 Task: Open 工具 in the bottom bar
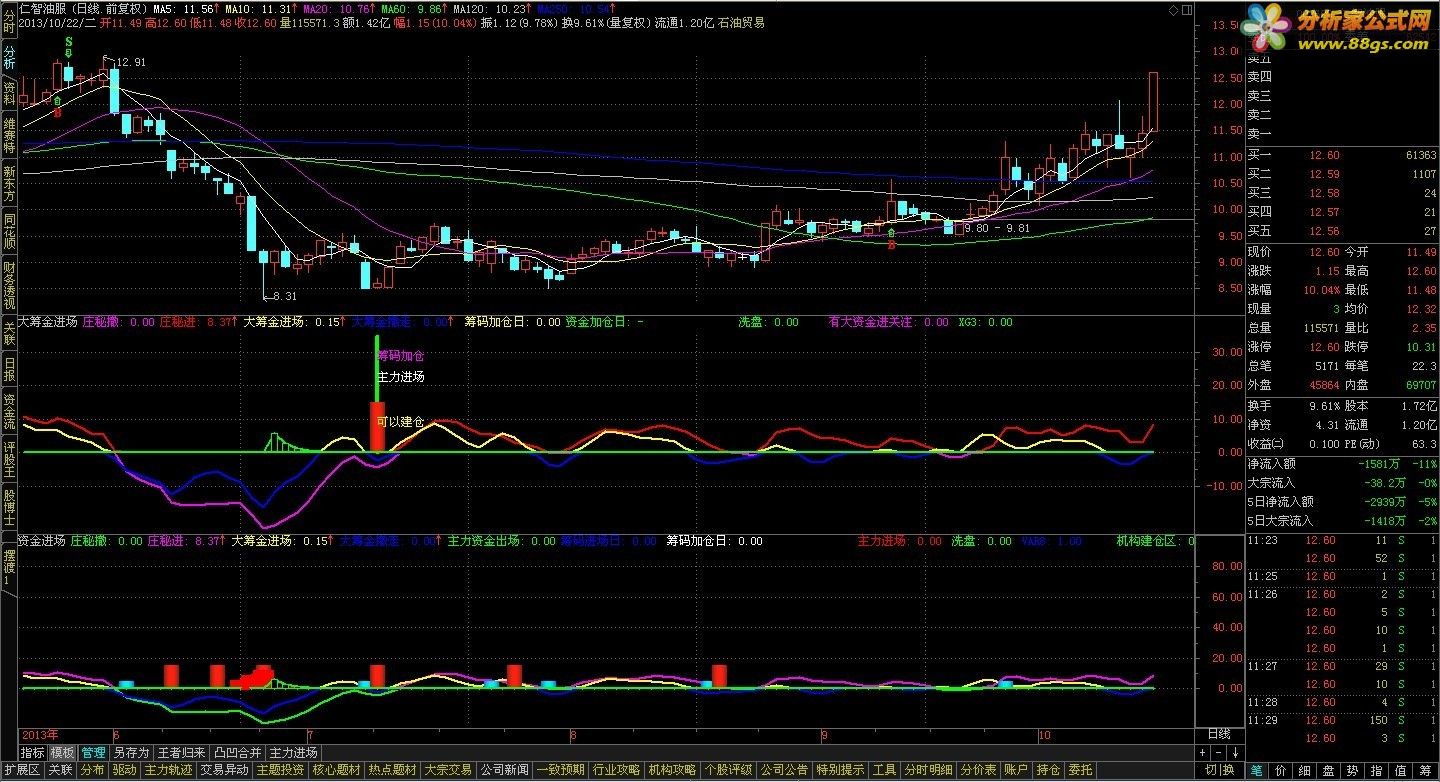884,770
